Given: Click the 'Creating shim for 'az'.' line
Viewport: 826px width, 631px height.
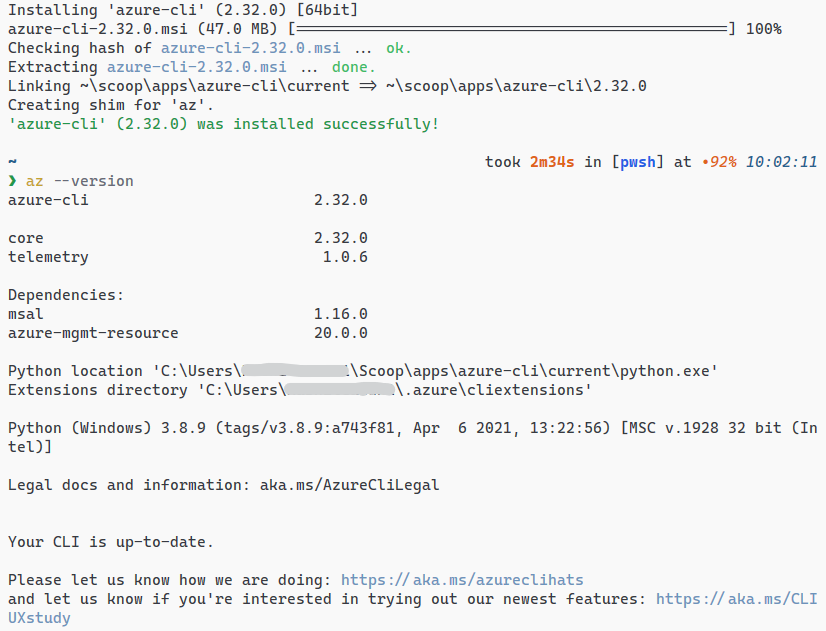Looking at the screenshot, I should pos(111,105).
